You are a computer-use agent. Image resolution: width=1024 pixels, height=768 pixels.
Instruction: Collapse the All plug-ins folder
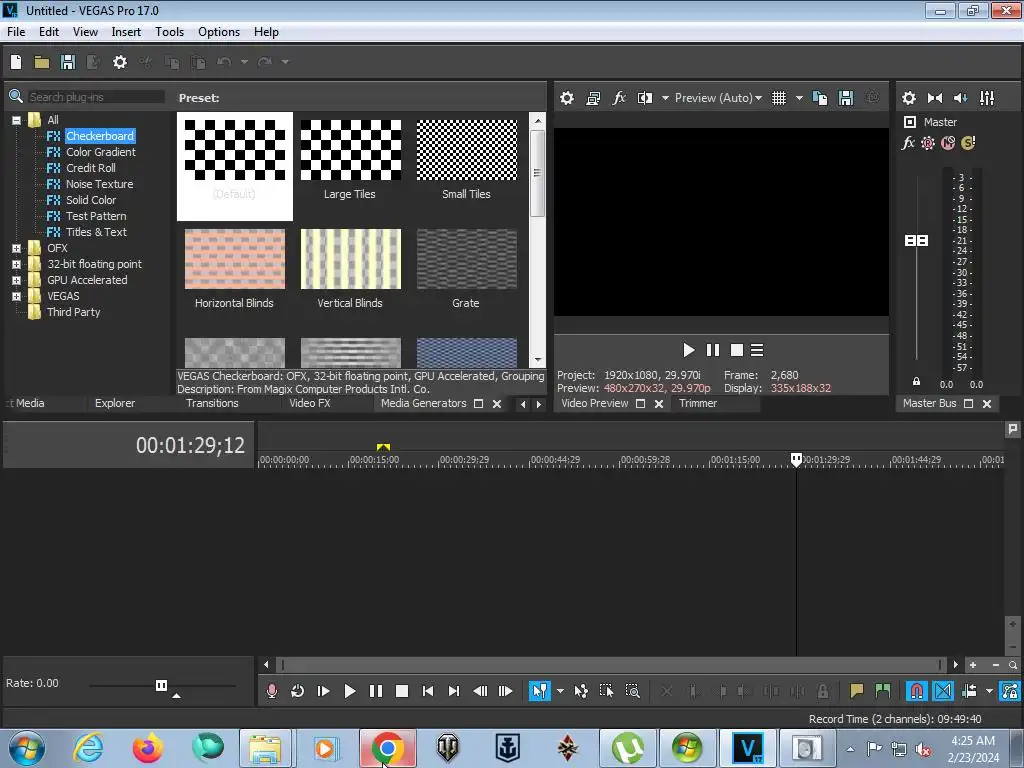[16, 120]
